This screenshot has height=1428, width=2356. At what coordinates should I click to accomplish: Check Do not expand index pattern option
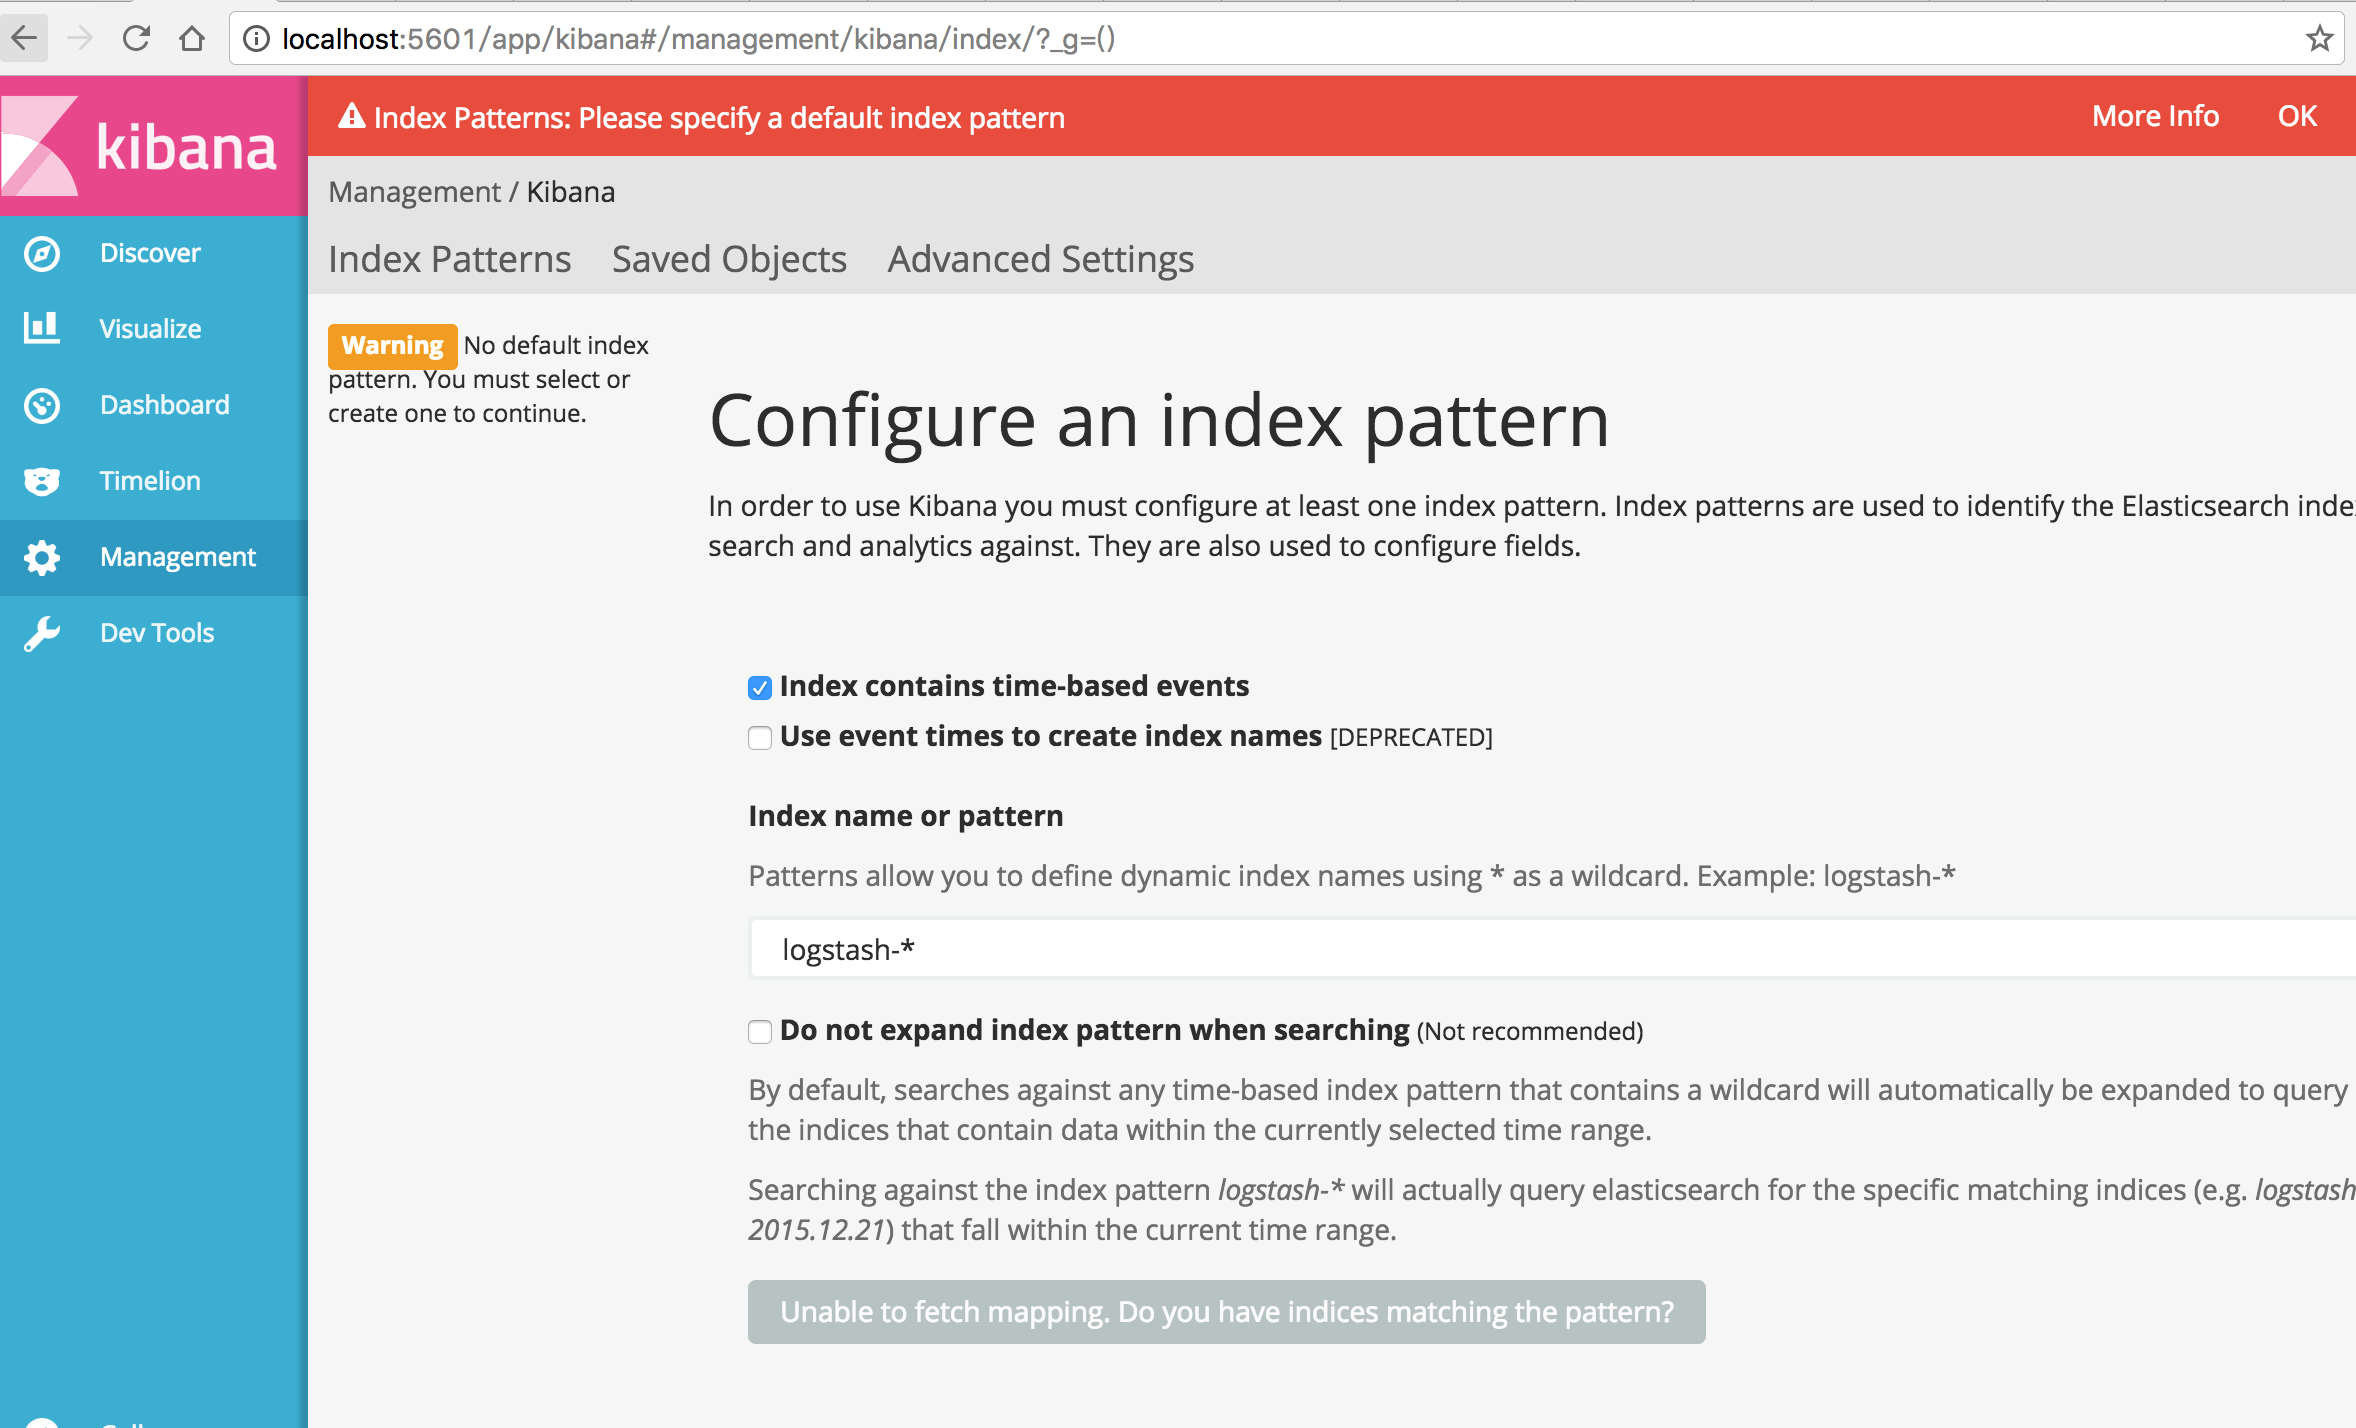(760, 1032)
